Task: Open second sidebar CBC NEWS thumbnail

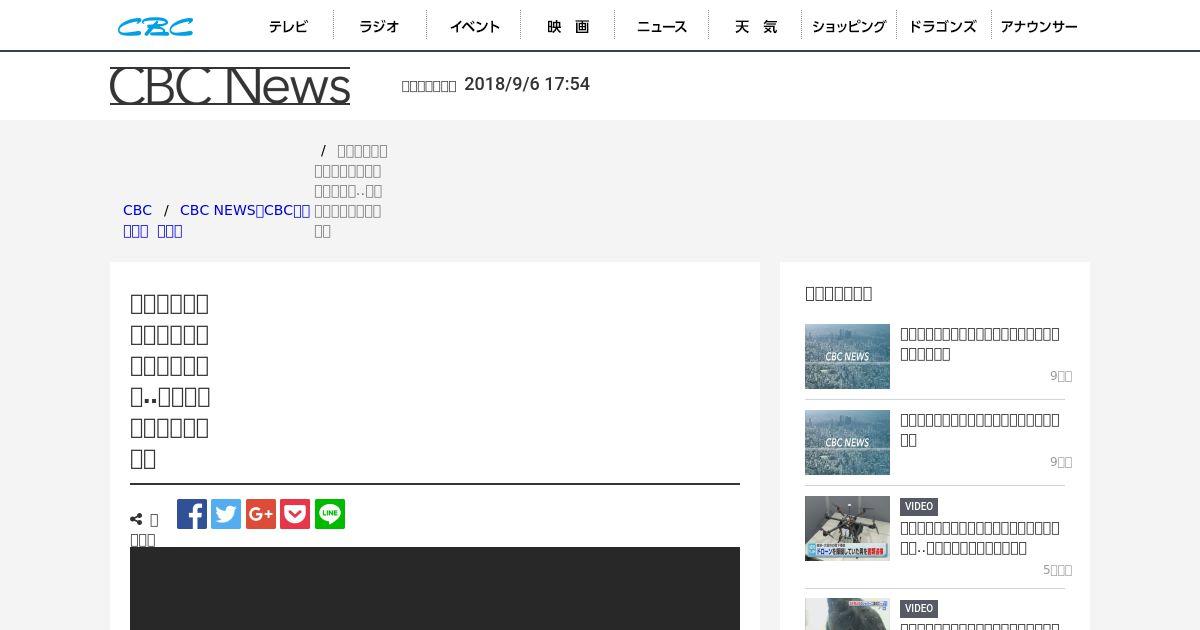Action: 847,442
